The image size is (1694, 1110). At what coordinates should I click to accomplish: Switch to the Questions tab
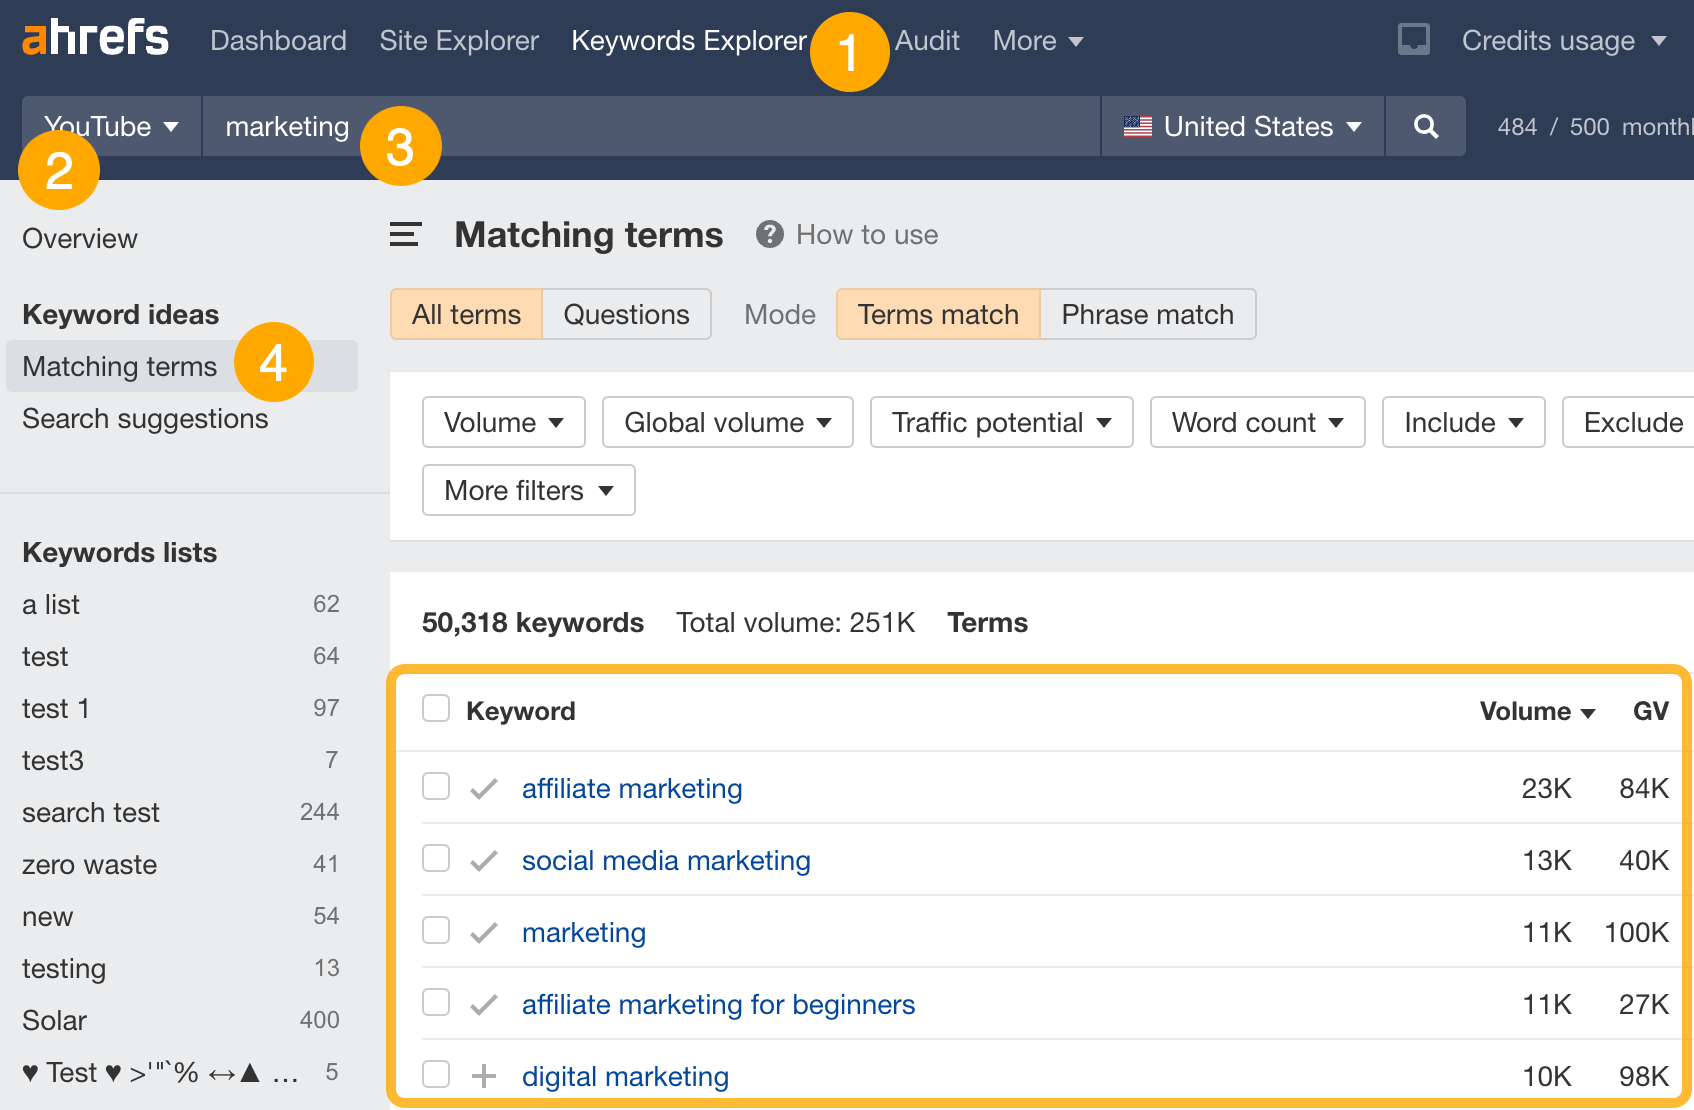626,314
